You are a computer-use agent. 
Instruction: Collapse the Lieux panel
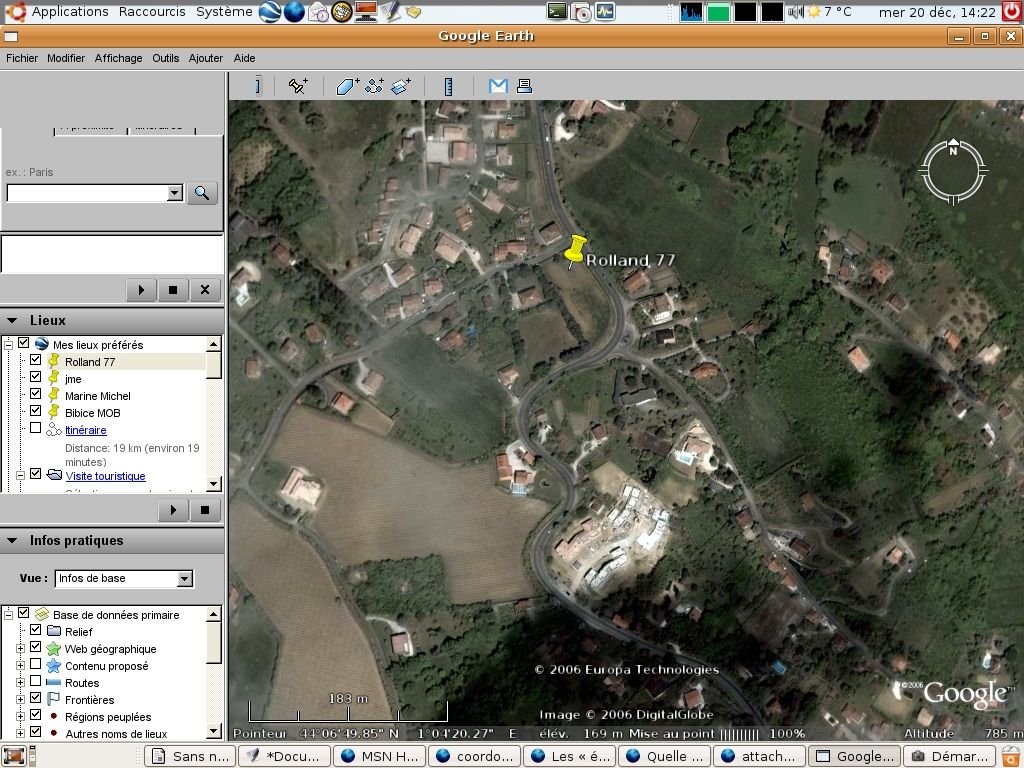(12, 321)
